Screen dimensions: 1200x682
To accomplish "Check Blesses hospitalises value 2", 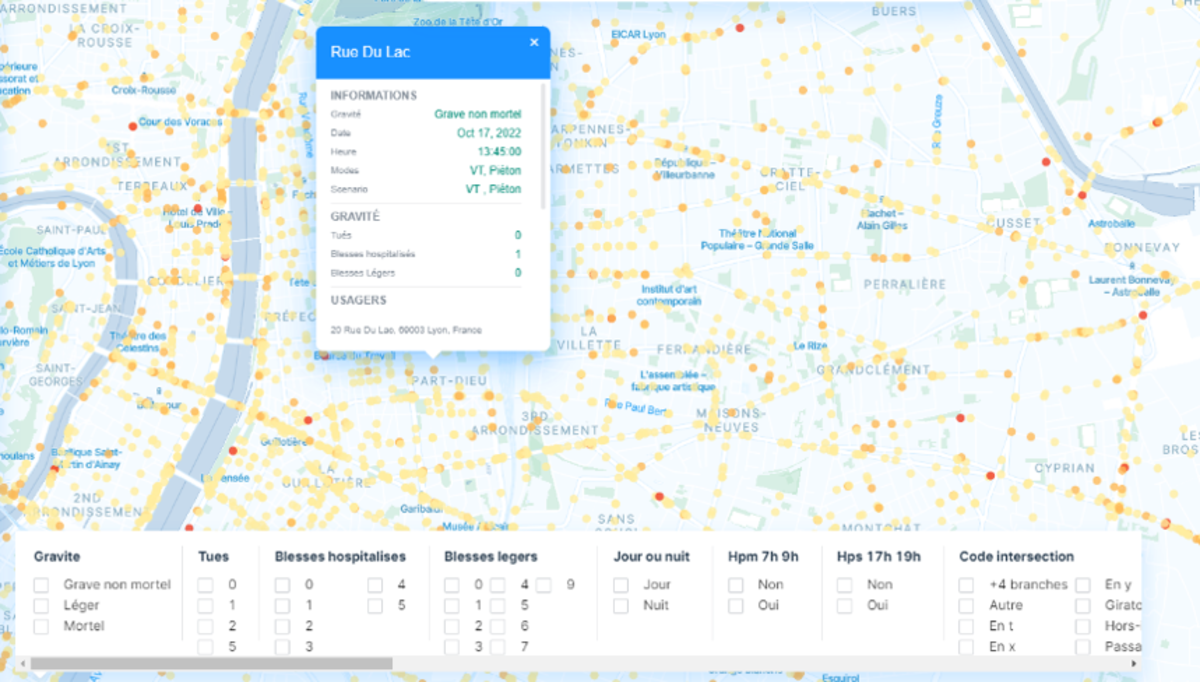I will 282,627.
